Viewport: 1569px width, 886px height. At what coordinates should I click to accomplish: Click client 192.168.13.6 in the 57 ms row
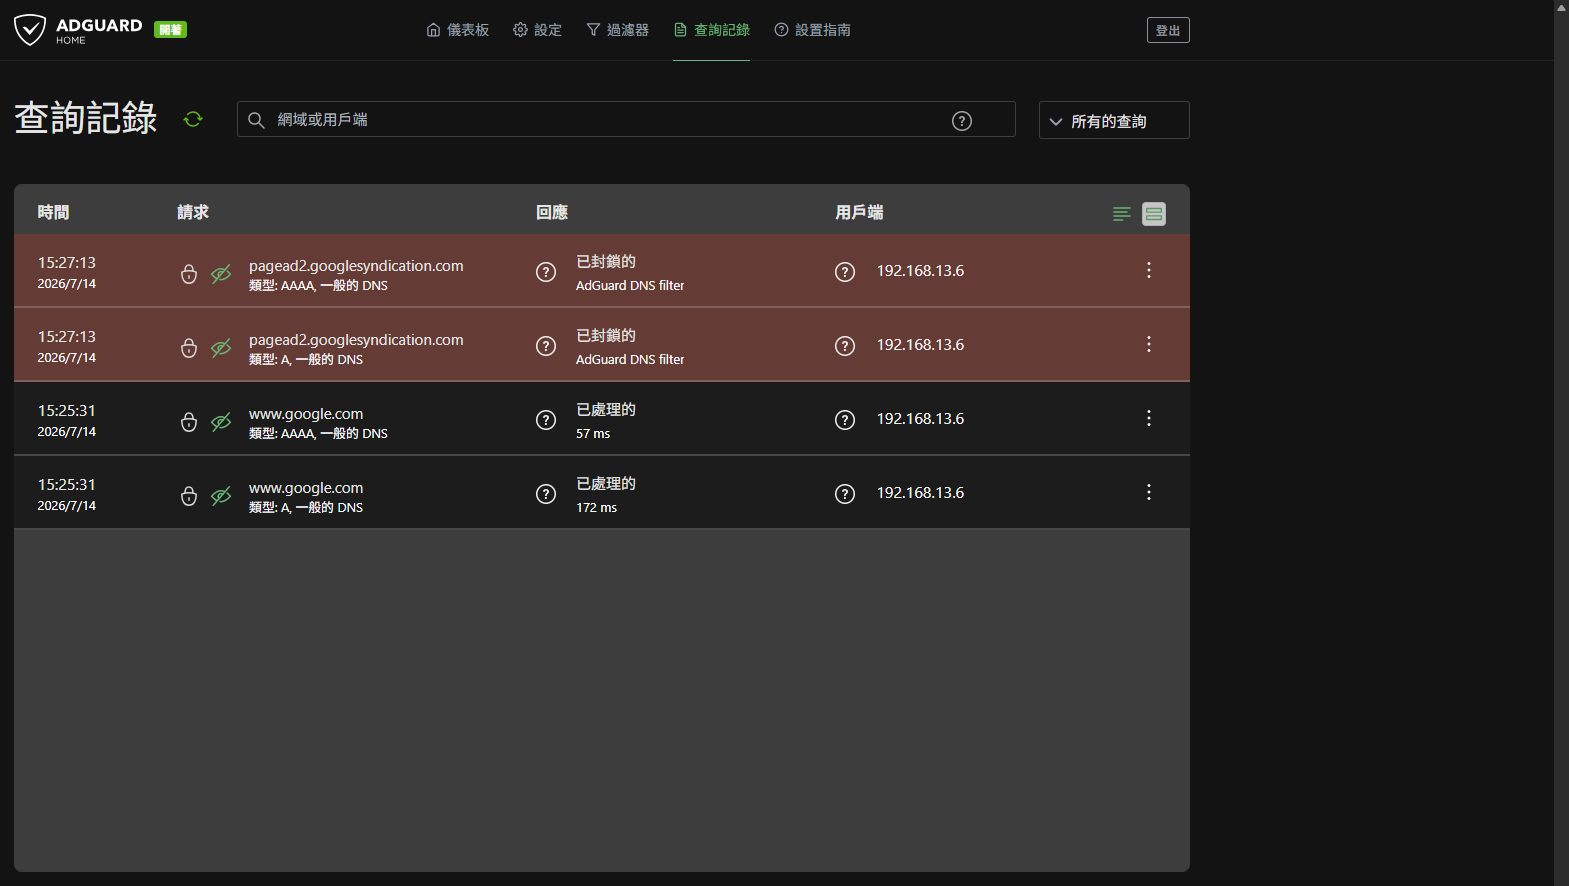[920, 419]
